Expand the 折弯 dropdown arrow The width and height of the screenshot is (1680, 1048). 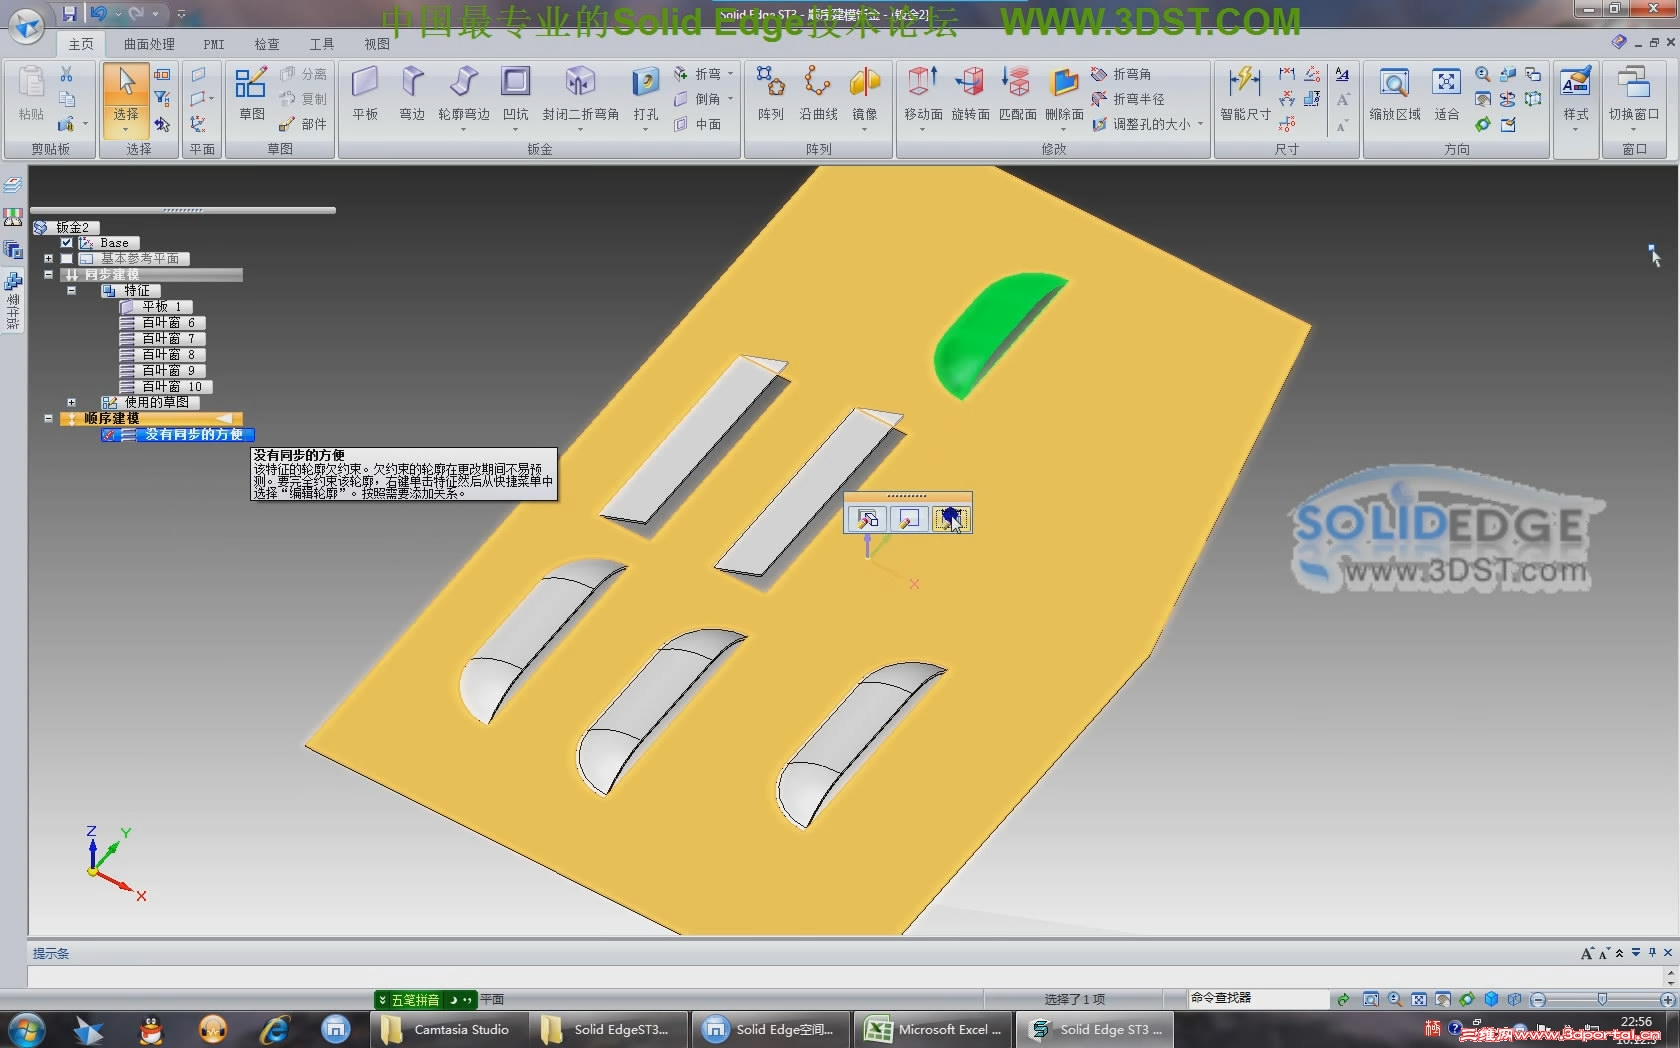pyautogui.click(x=731, y=74)
